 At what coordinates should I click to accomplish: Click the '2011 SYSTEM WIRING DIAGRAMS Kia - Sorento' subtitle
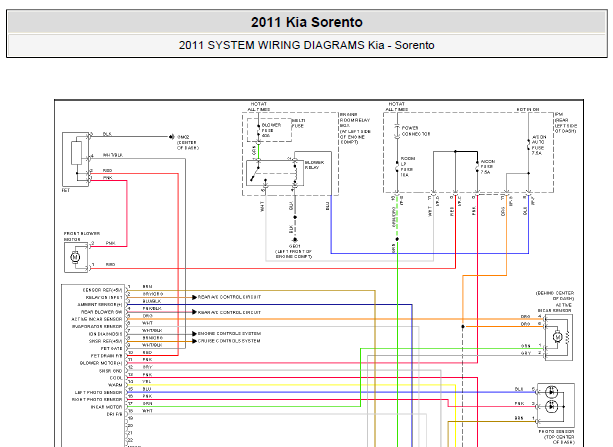tap(307, 45)
